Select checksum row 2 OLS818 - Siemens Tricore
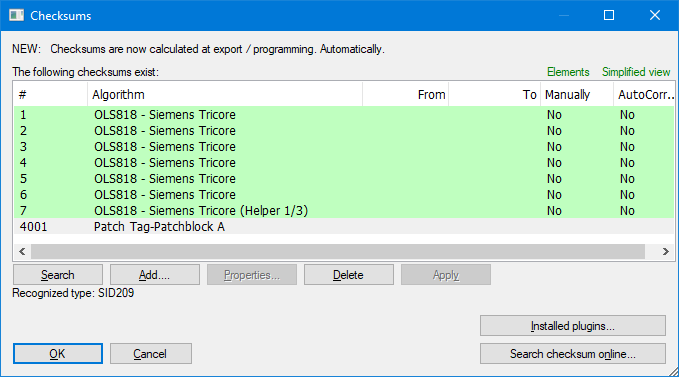Viewport: 679px width, 377px height. (x=344, y=131)
